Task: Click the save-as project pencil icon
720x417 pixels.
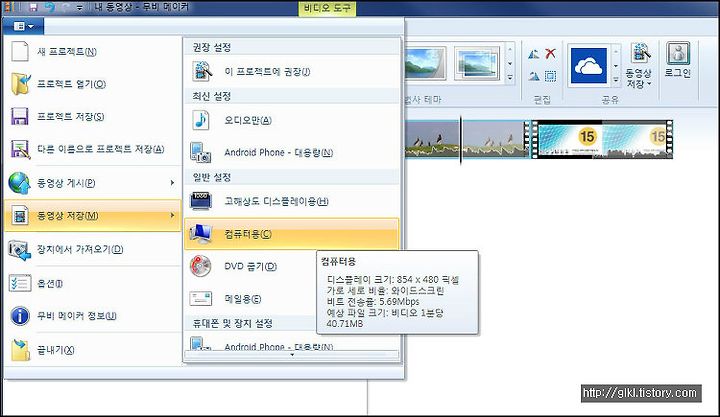Action: pyautogui.click(x=21, y=150)
